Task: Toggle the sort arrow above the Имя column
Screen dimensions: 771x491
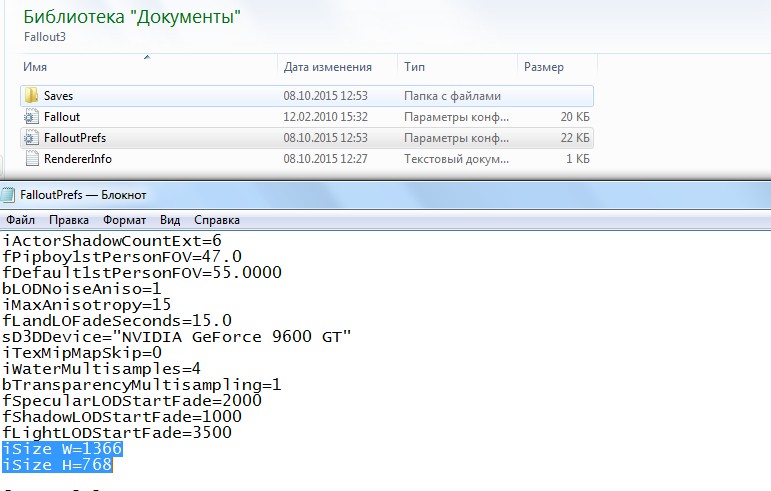Action: [147, 58]
